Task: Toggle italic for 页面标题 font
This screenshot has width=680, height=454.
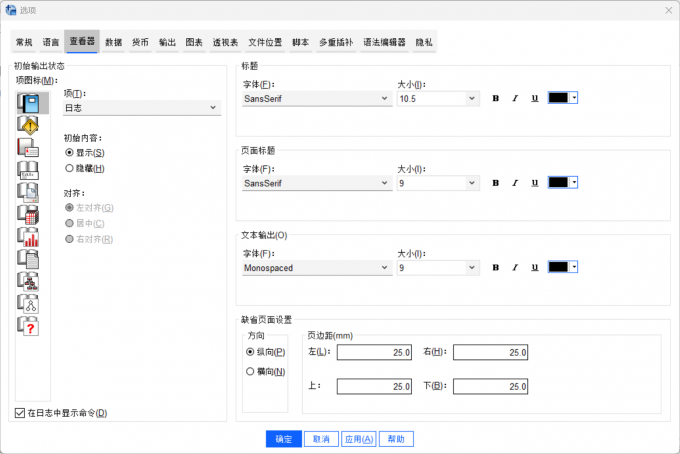Action: click(x=515, y=183)
